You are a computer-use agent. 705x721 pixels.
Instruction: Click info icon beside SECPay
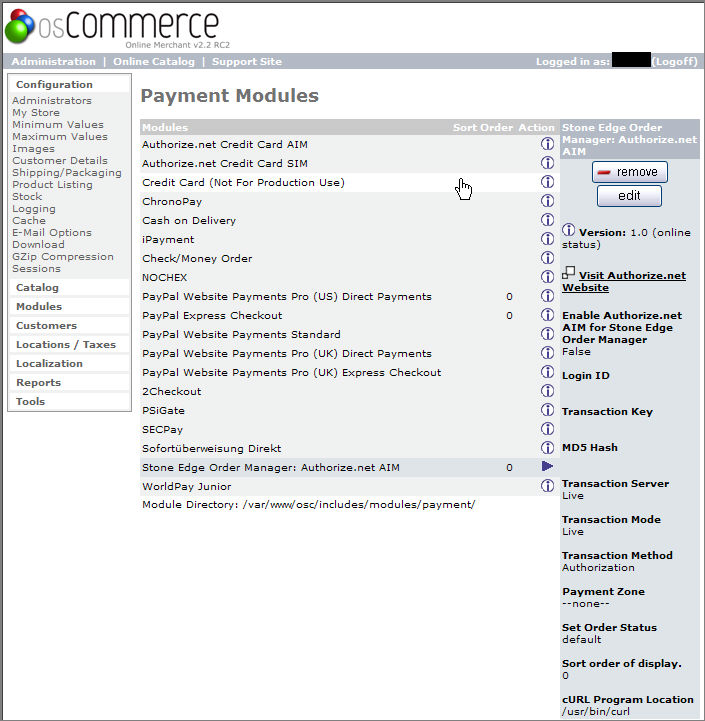[x=547, y=429]
